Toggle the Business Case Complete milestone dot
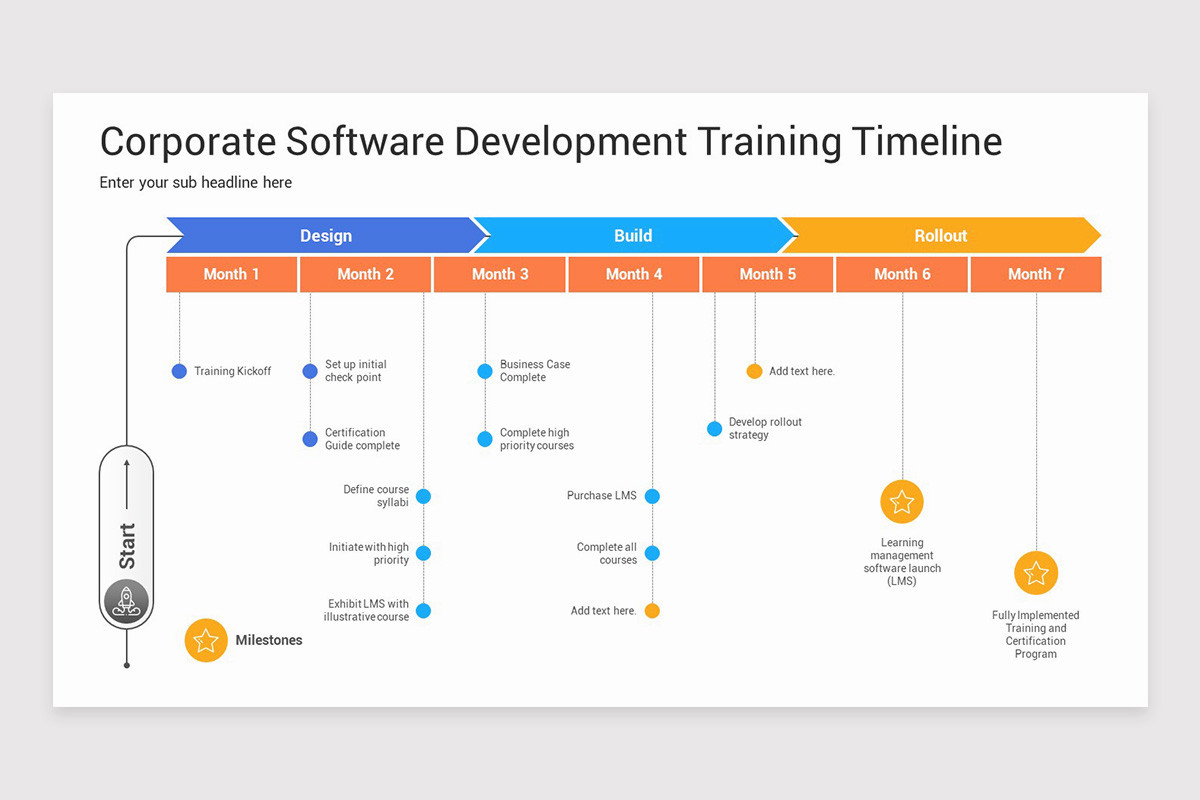This screenshot has height=800, width=1200. pyautogui.click(x=484, y=370)
